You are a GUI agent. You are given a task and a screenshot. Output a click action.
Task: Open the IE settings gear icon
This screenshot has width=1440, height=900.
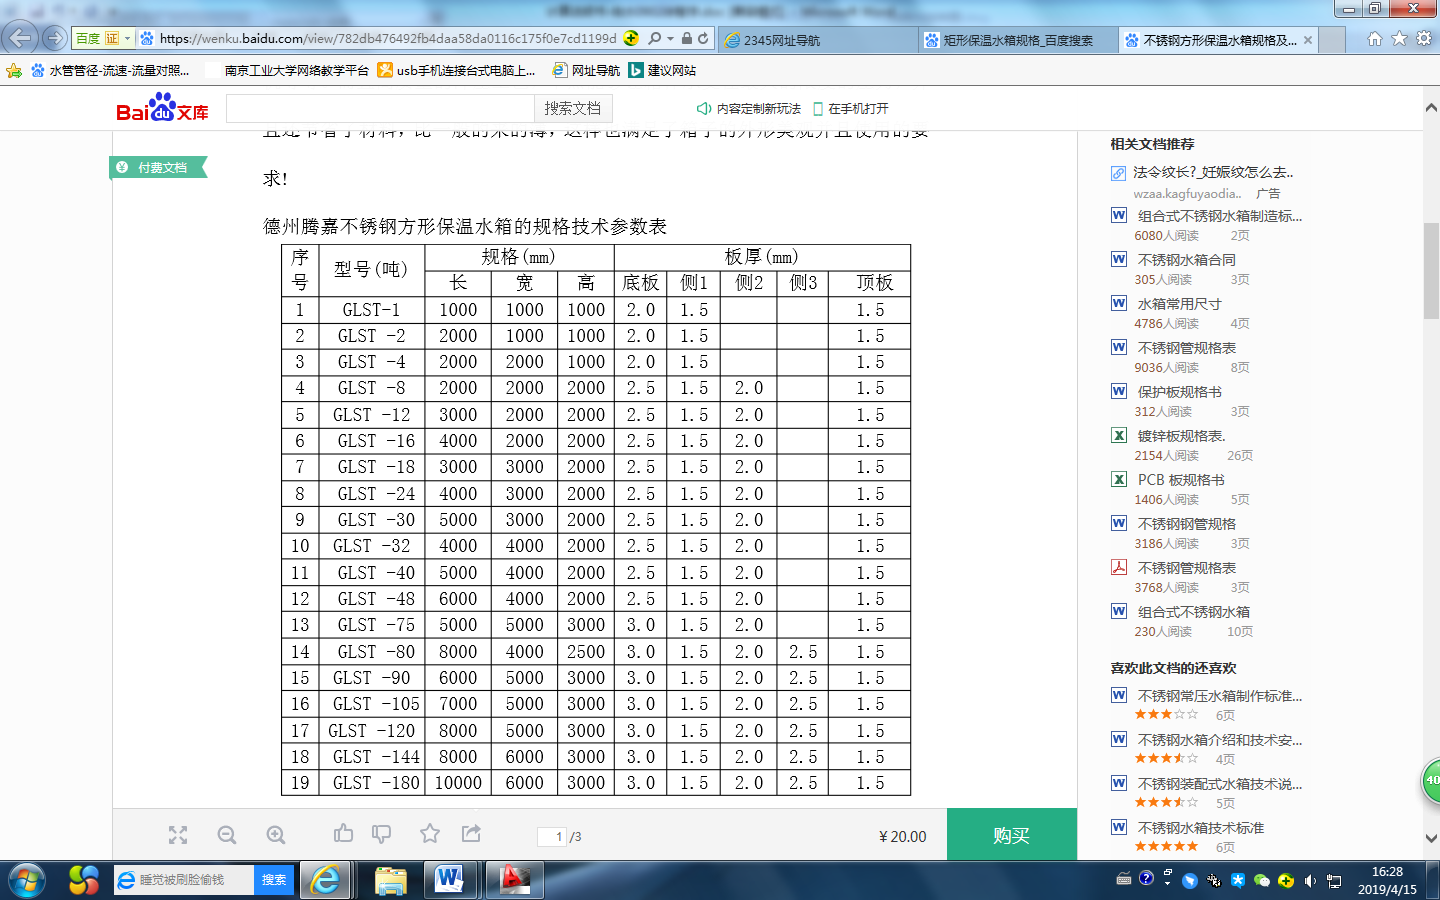click(x=1423, y=39)
